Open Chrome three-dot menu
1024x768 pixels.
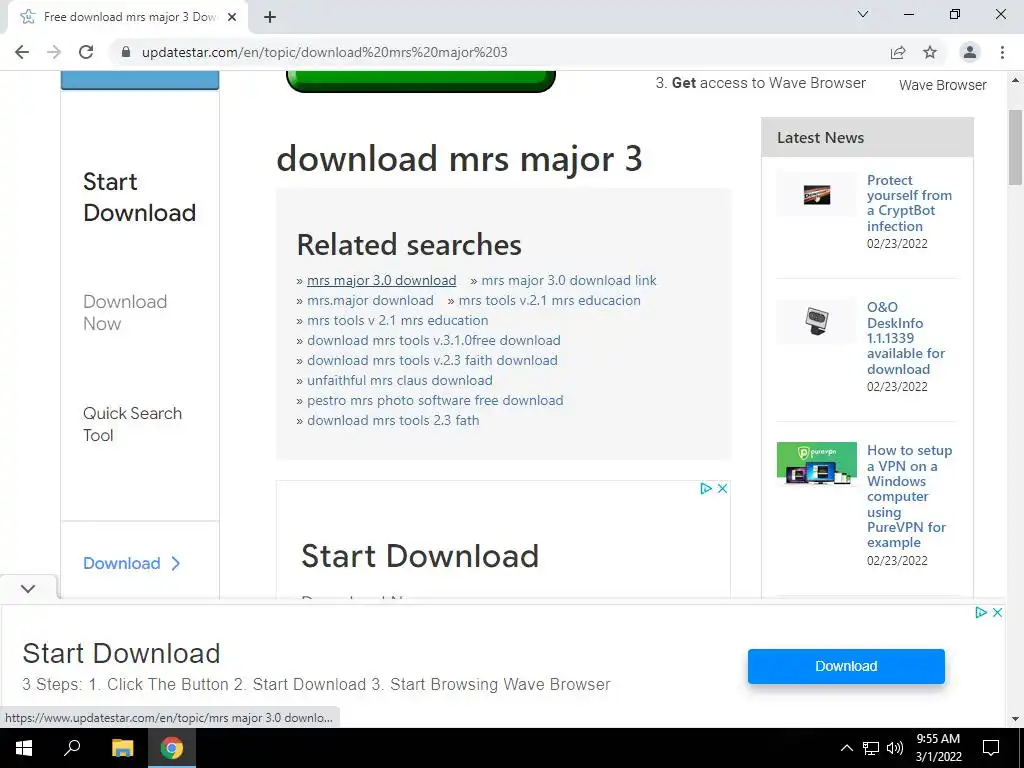point(1002,52)
